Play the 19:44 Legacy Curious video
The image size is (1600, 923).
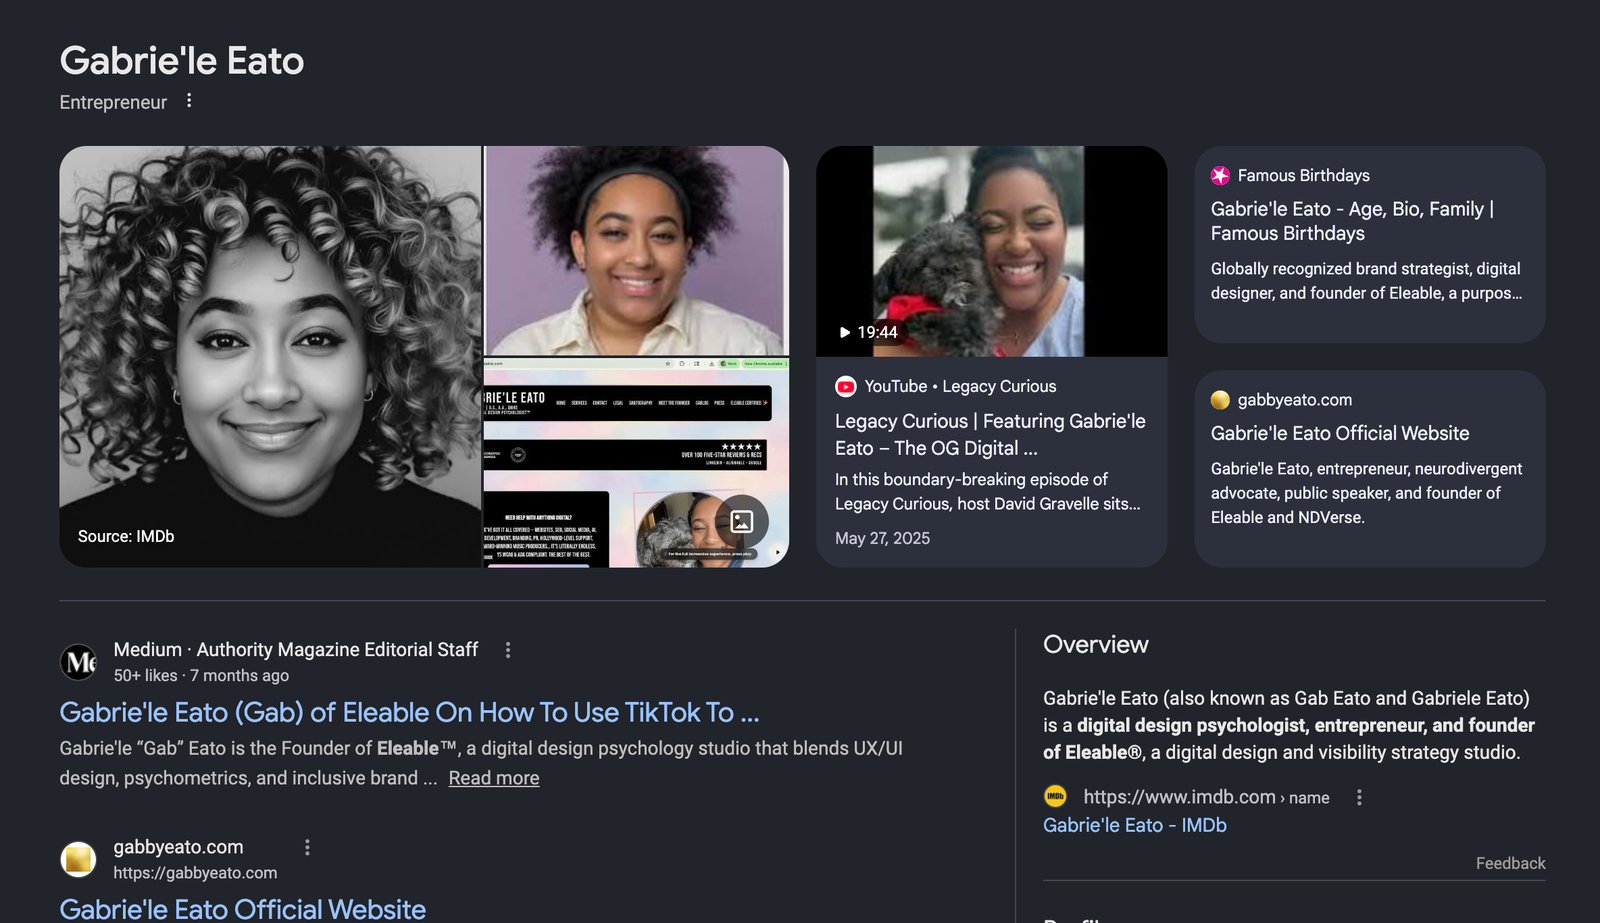(991, 251)
